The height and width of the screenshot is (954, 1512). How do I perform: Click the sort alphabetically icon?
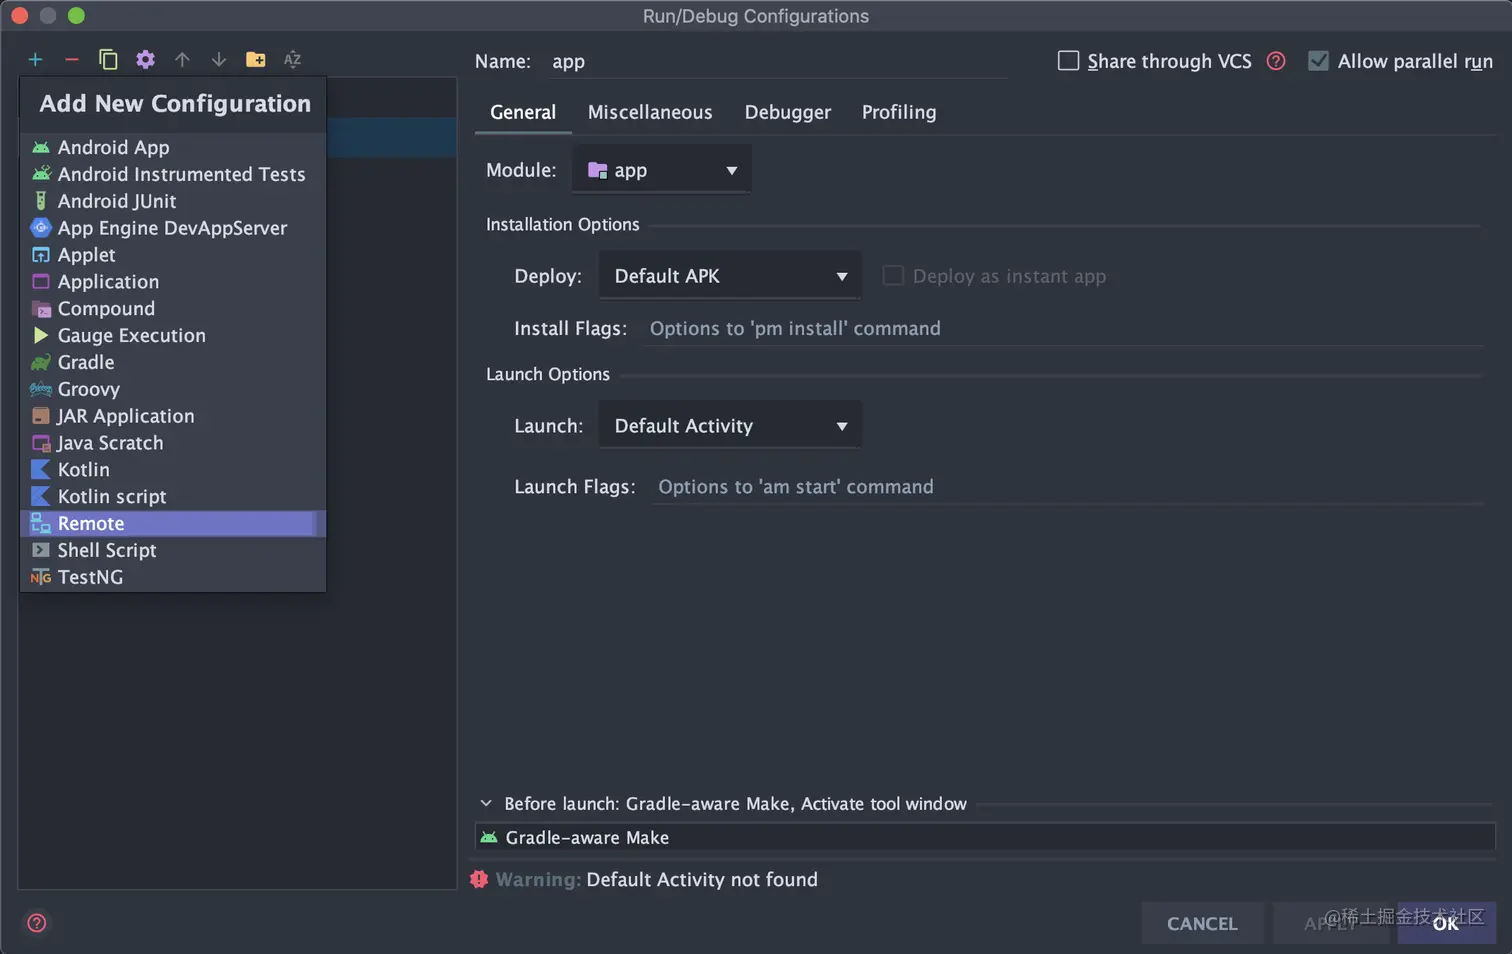tap(292, 60)
